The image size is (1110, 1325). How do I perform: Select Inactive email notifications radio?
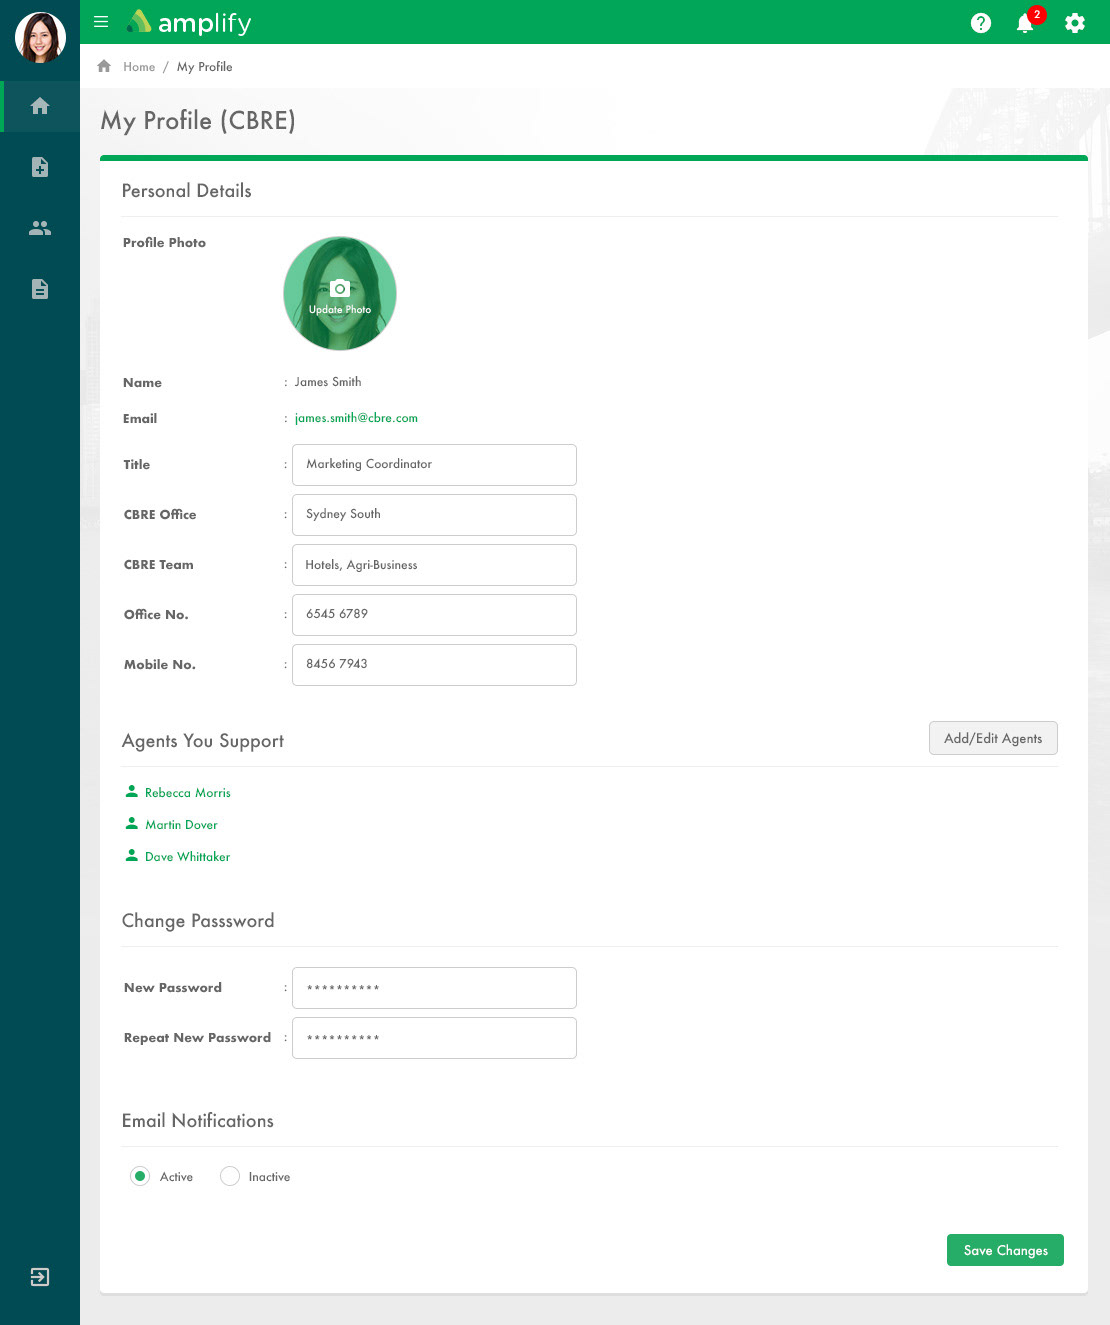pyautogui.click(x=230, y=1176)
